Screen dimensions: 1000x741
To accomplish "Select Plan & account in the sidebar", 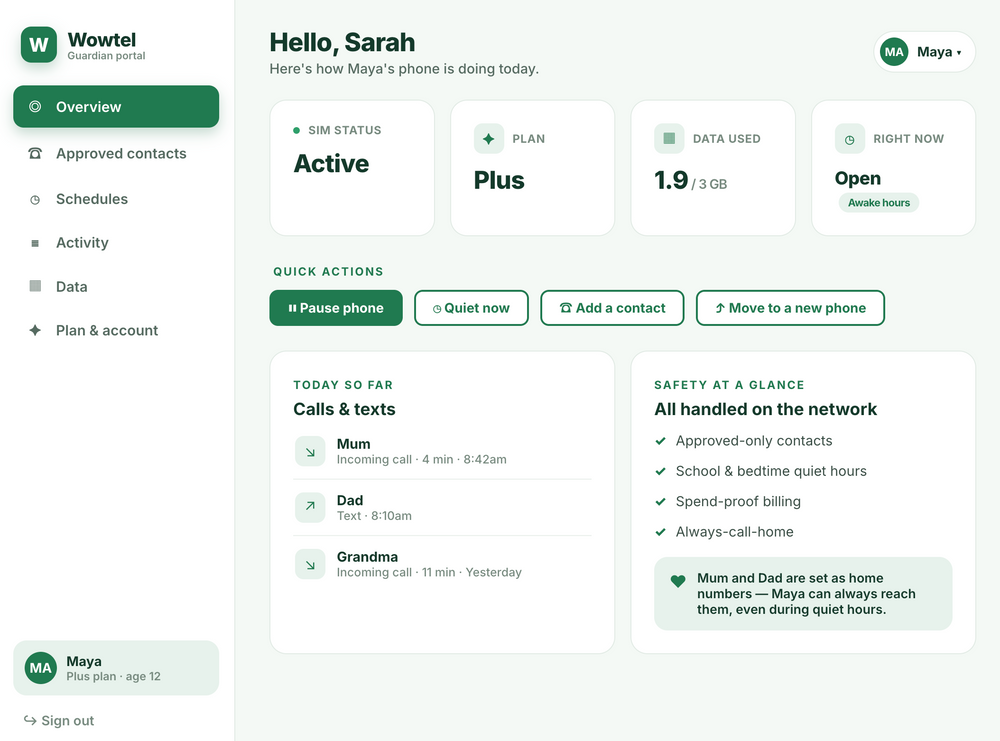I will pos(116,330).
